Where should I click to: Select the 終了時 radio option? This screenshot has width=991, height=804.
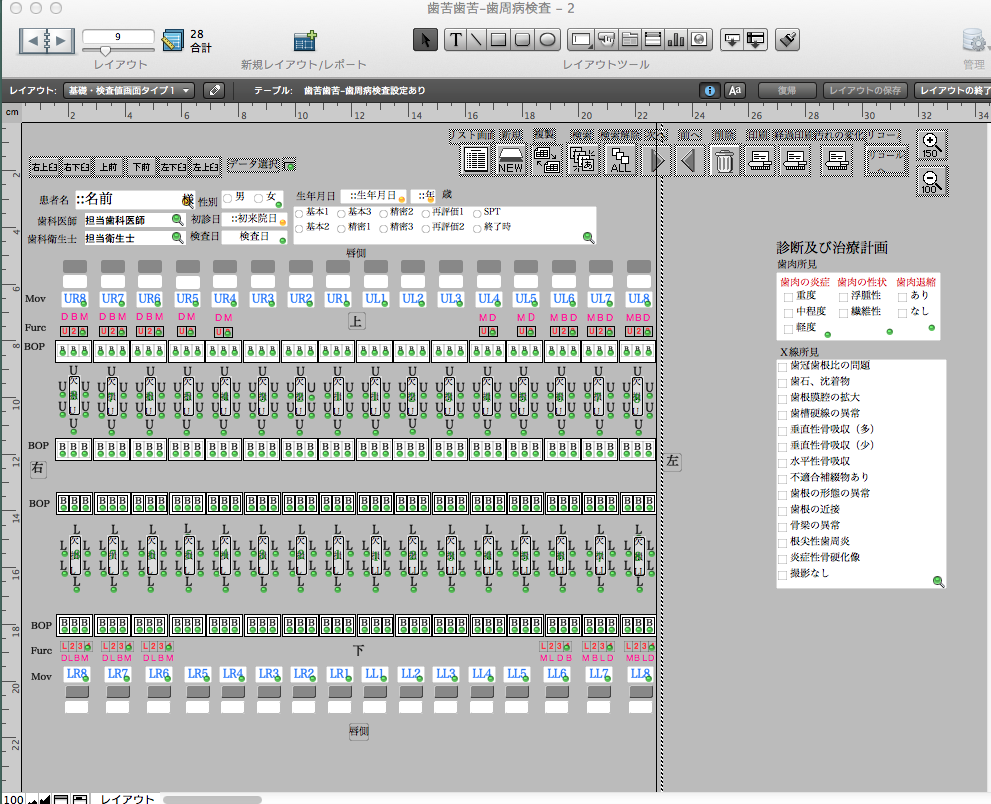pyautogui.click(x=477, y=228)
